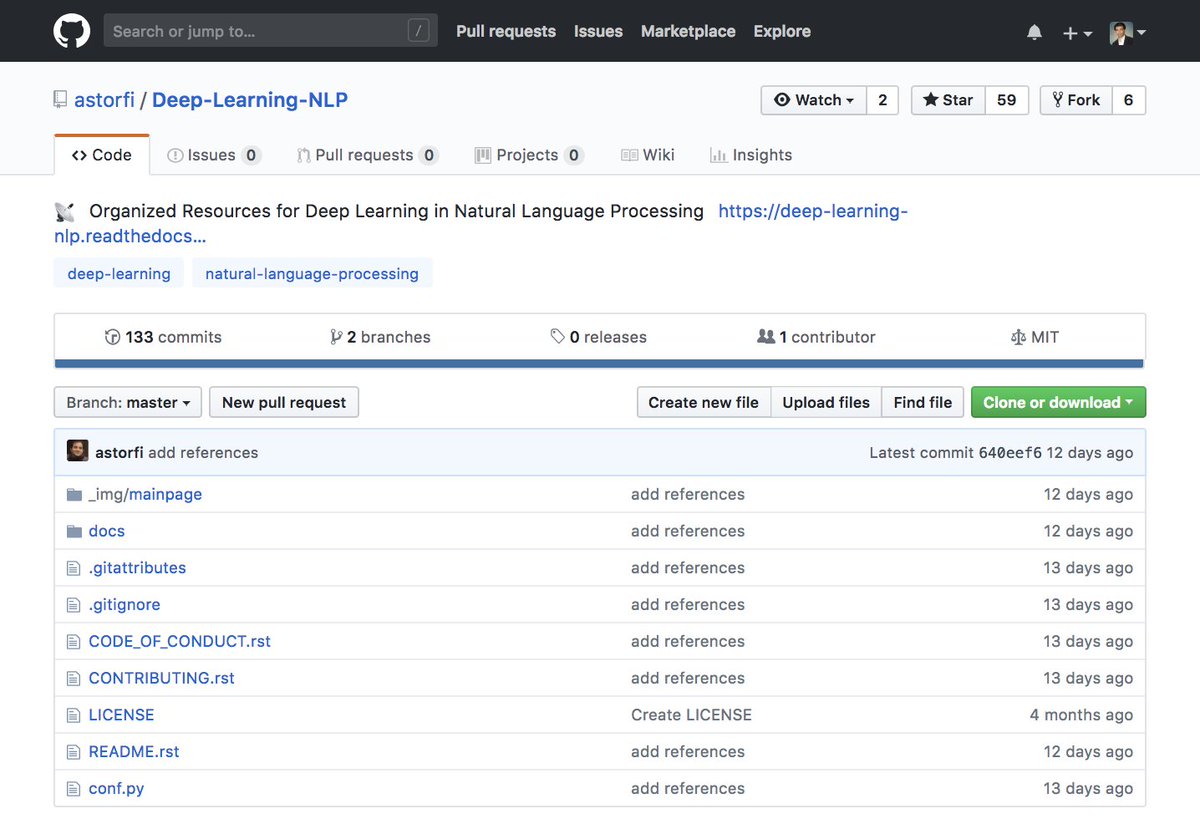This screenshot has height=819, width=1200.
Task: Open the .gitignore file
Action: [x=124, y=605]
